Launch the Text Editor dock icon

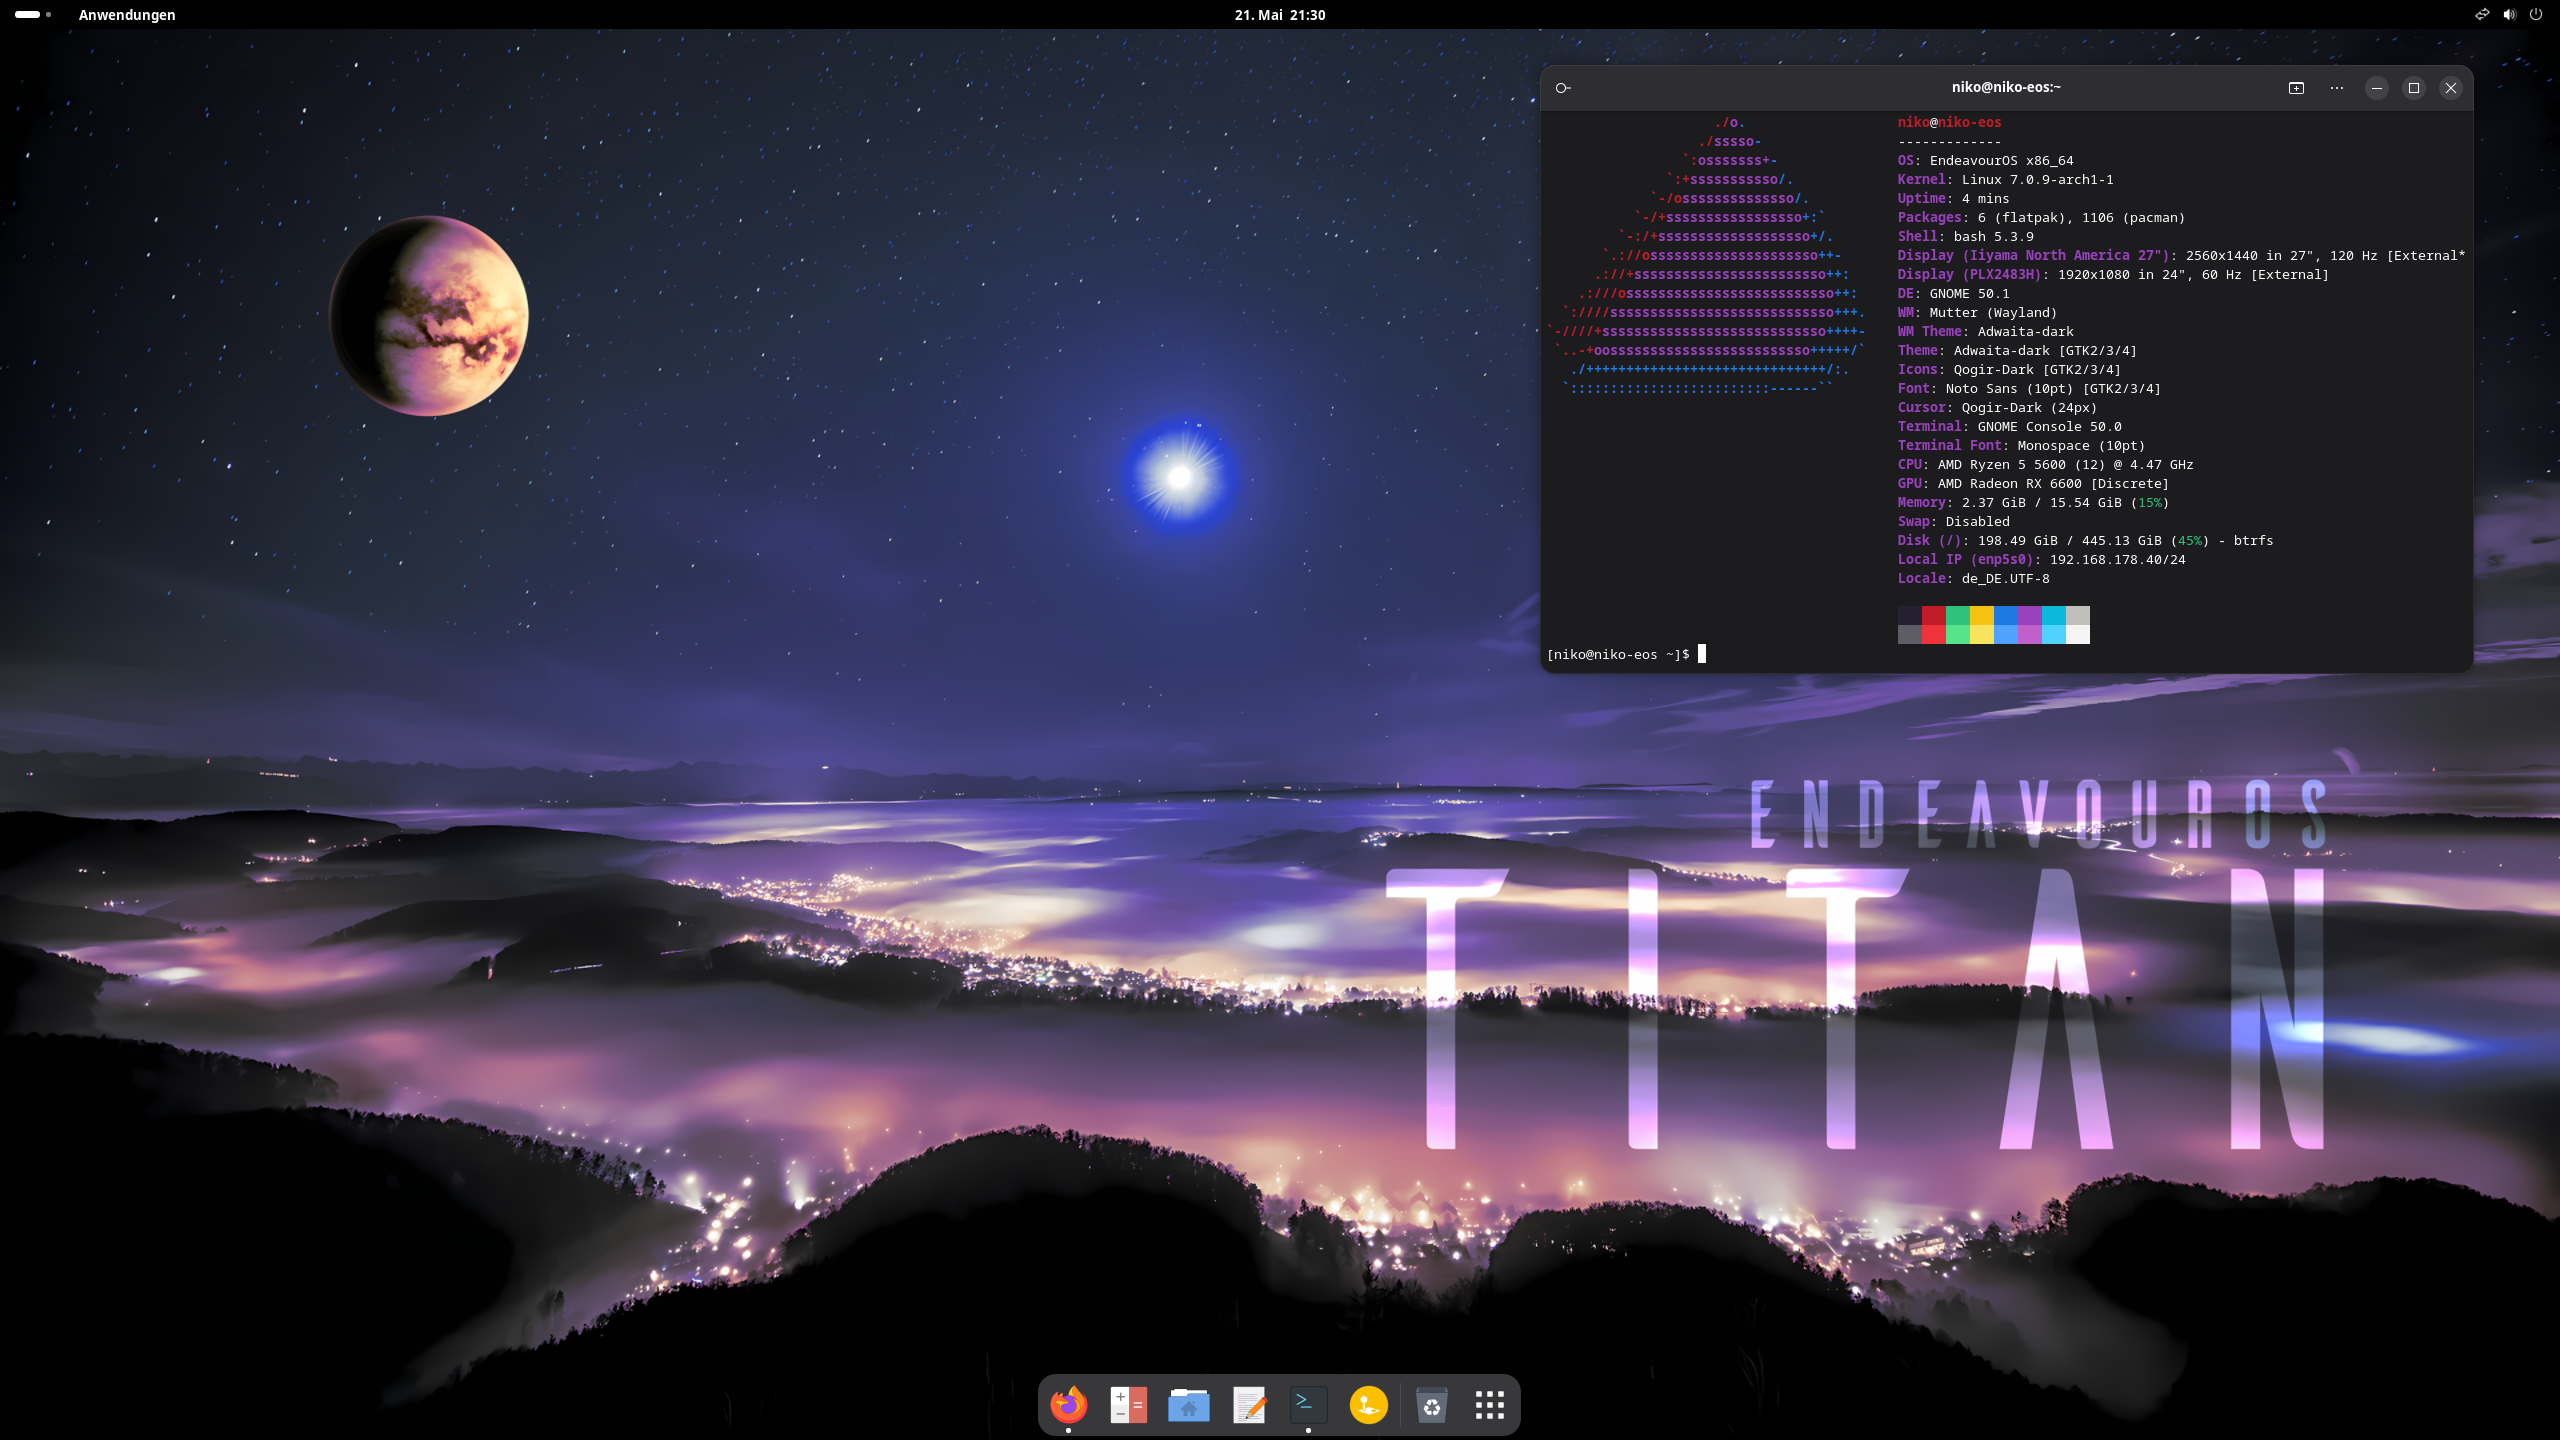[x=1249, y=1405]
